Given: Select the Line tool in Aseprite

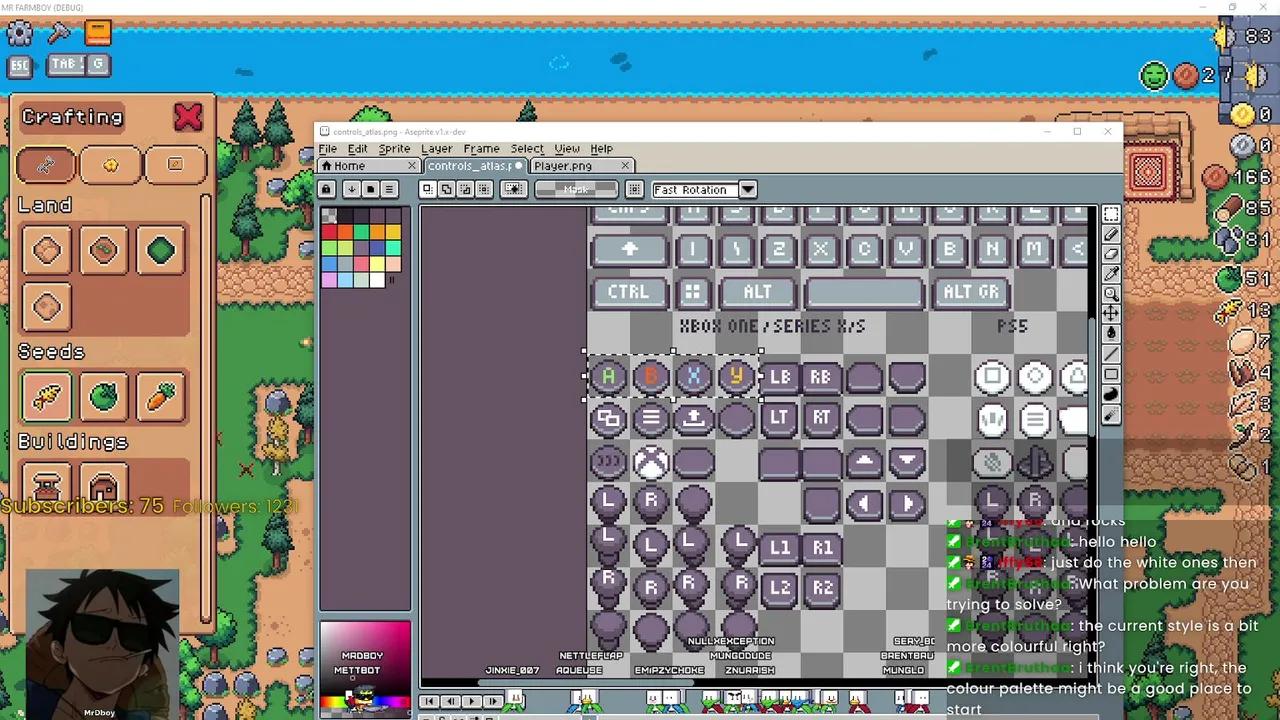Looking at the screenshot, I should tap(1111, 354).
